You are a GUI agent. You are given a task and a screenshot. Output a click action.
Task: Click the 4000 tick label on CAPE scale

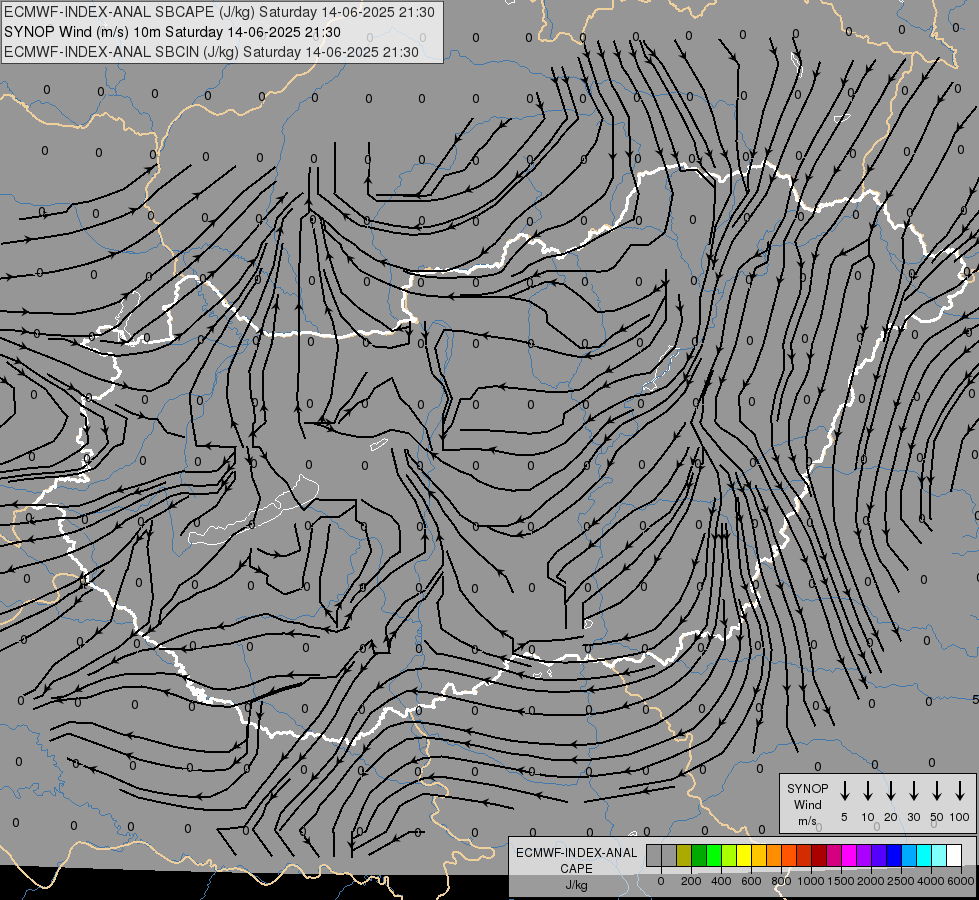pyautogui.click(x=931, y=881)
